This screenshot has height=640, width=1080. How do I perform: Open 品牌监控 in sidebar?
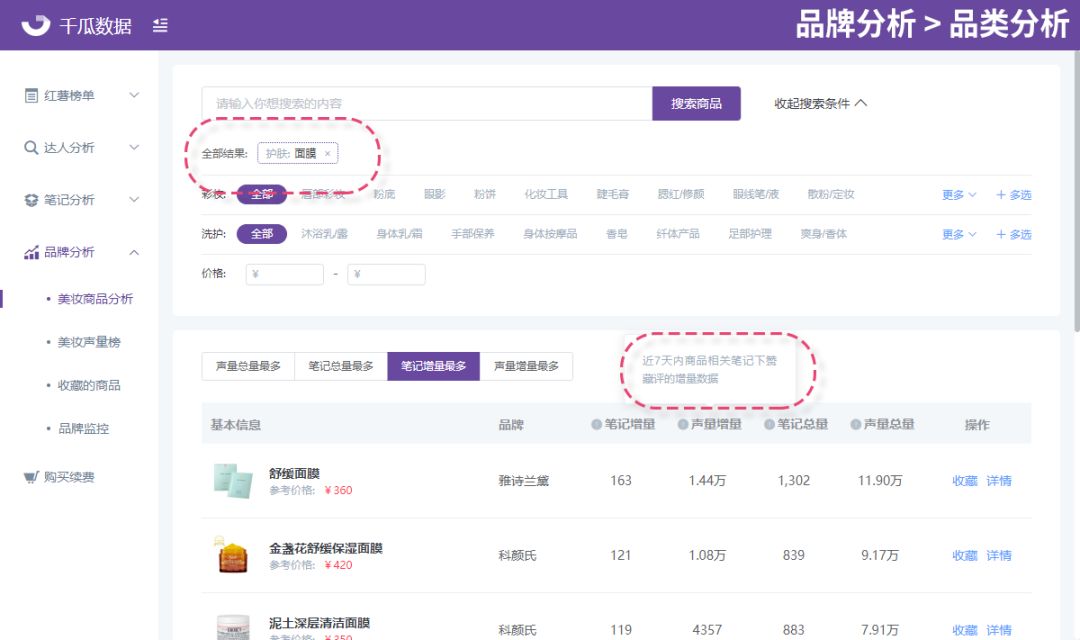click(83, 429)
